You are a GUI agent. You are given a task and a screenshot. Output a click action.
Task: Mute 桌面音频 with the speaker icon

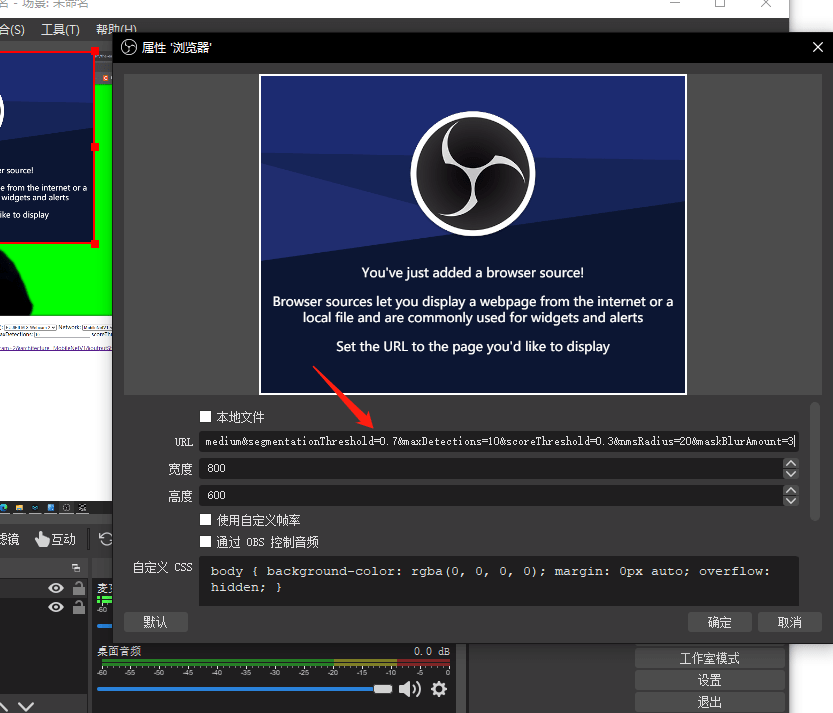point(410,689)
